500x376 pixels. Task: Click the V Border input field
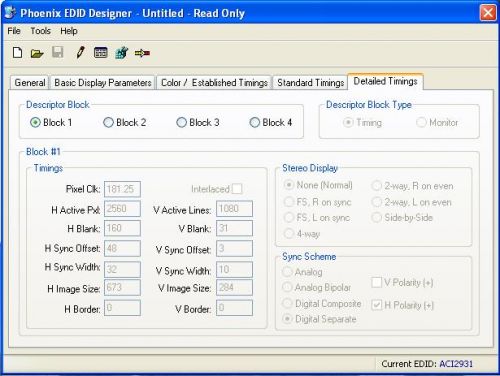coord(234,308)
